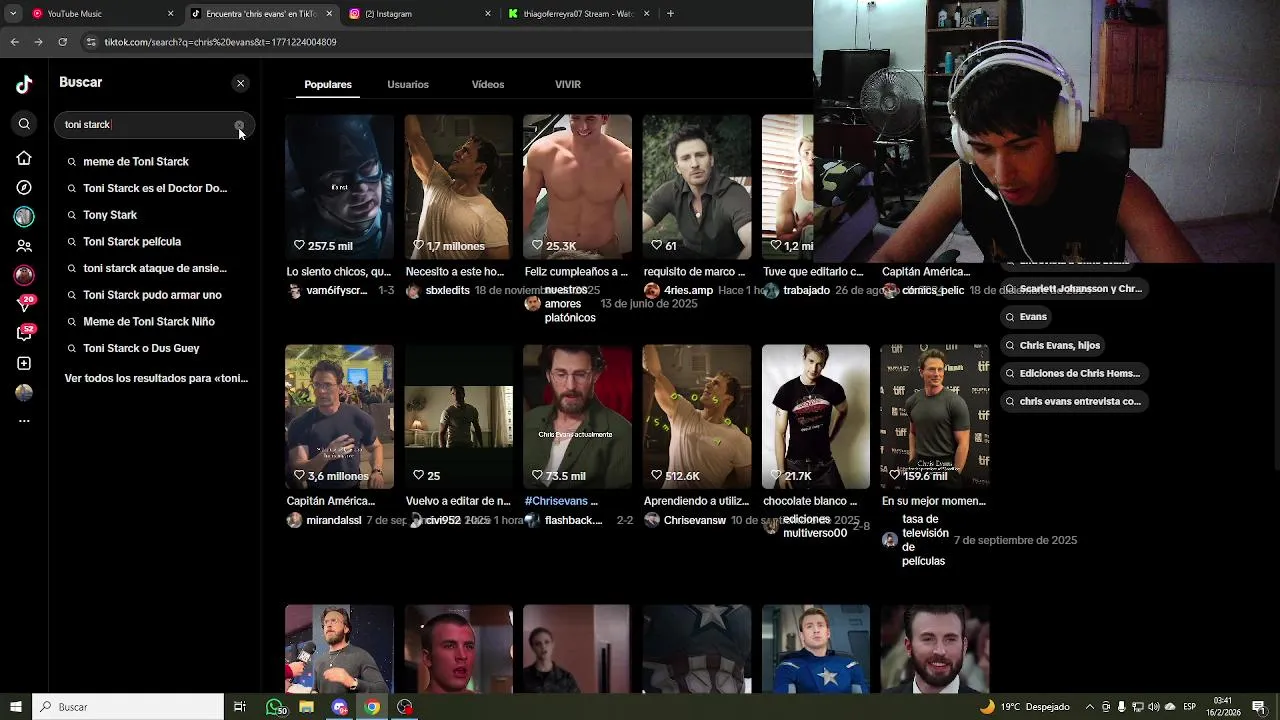Select suggestion Toni Starck es el Doctor

click(x=155, y=188)
